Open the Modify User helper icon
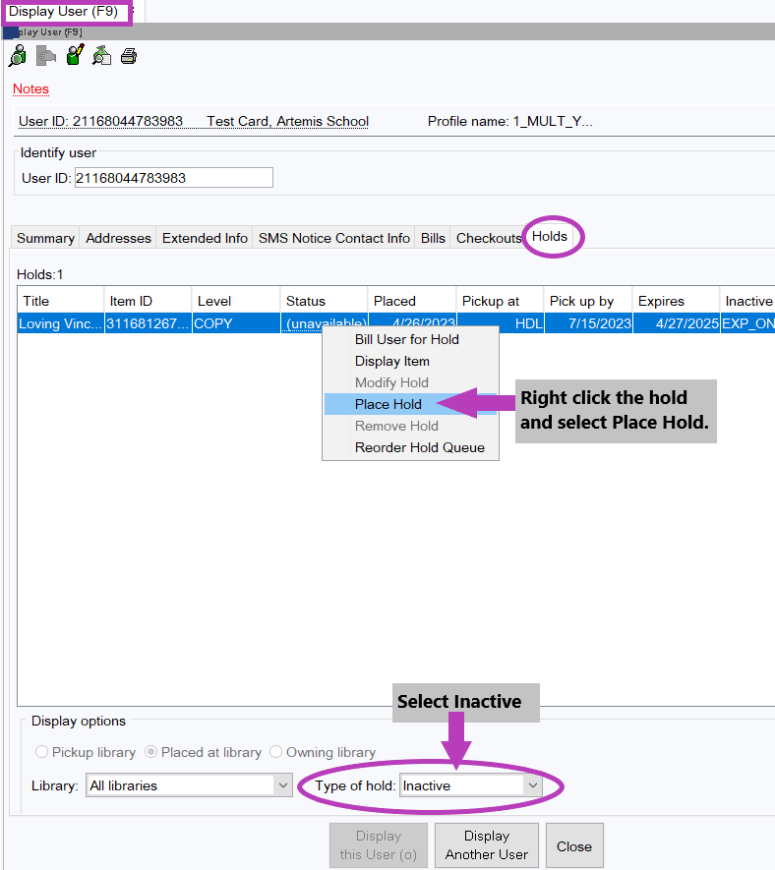Image resolution: width=775 pixels, height=870 pixels. point(74,57)
